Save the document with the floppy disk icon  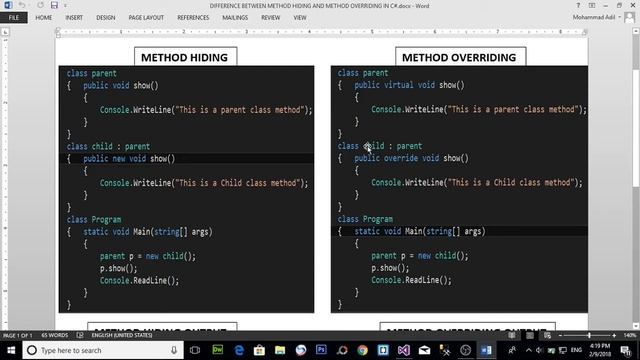pos(54,5)
